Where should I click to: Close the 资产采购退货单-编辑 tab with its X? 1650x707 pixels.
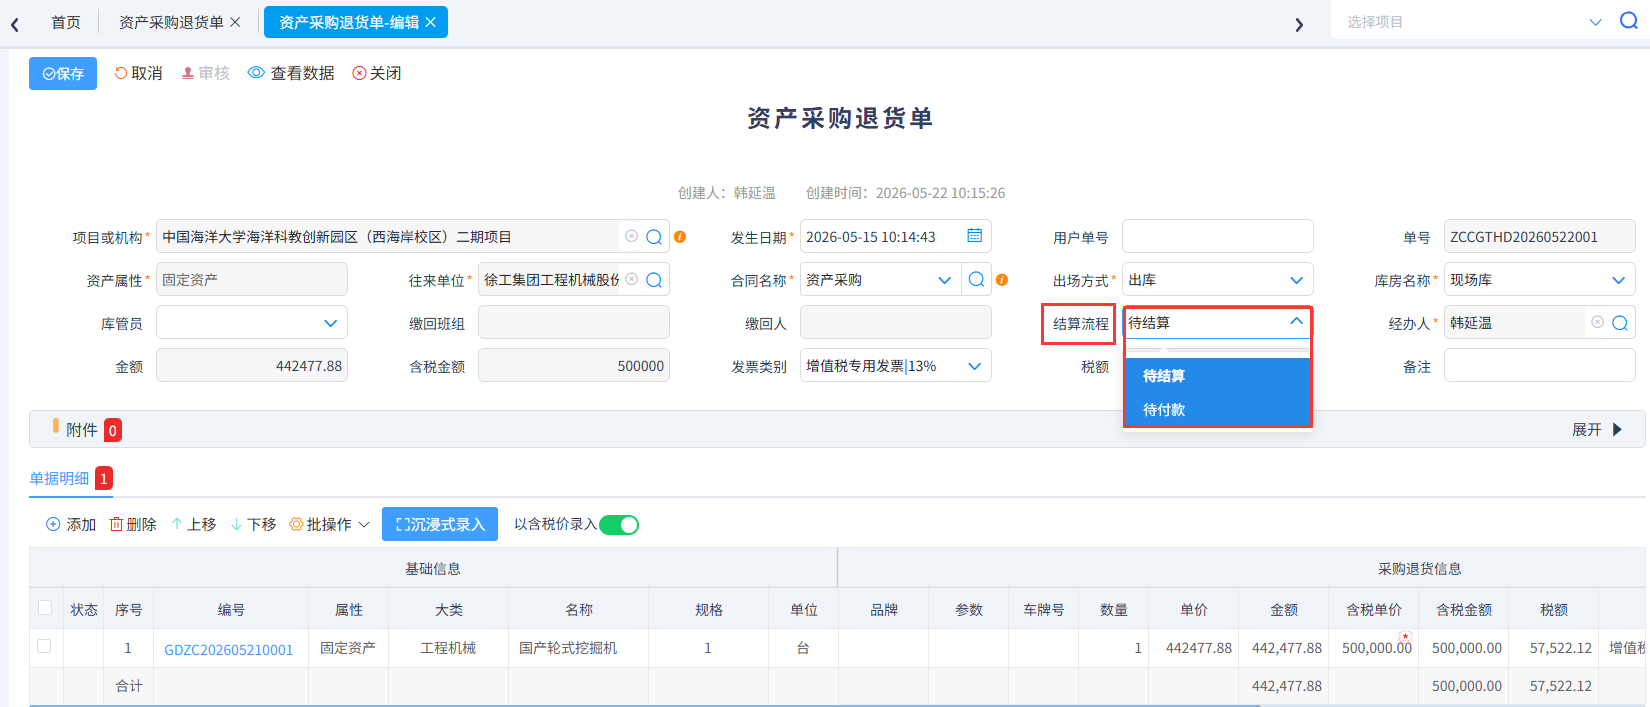(430, 22)
